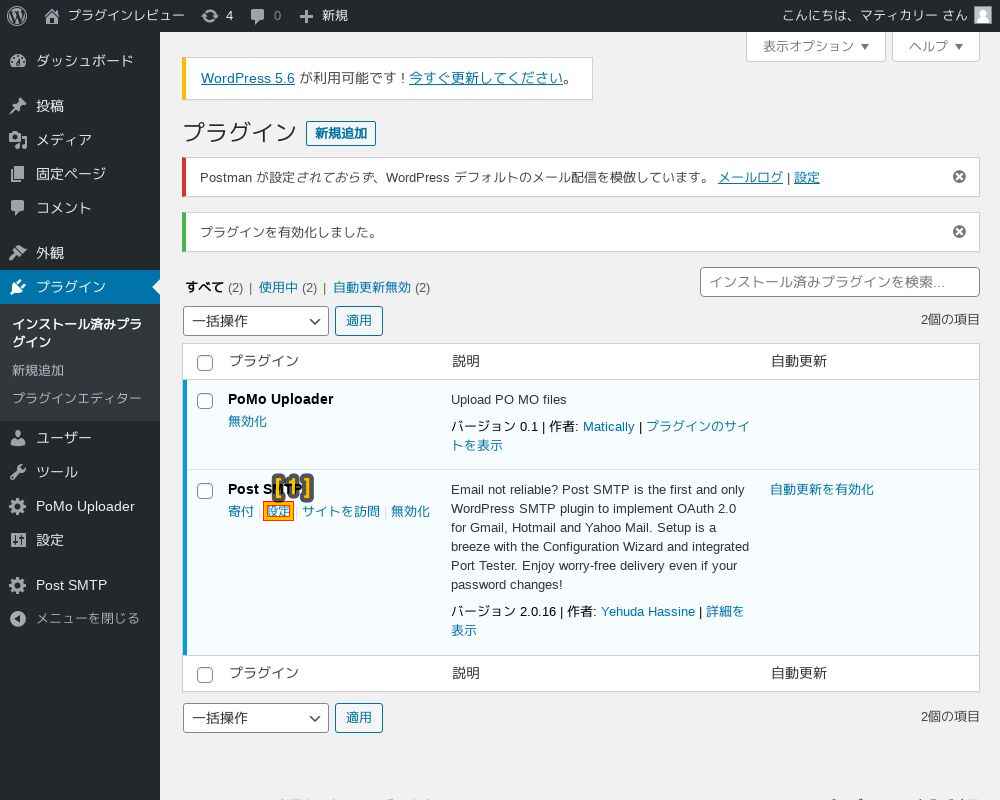Open the updates icon showing 4
The image size is (1000, 800).
tap(209, 15)
